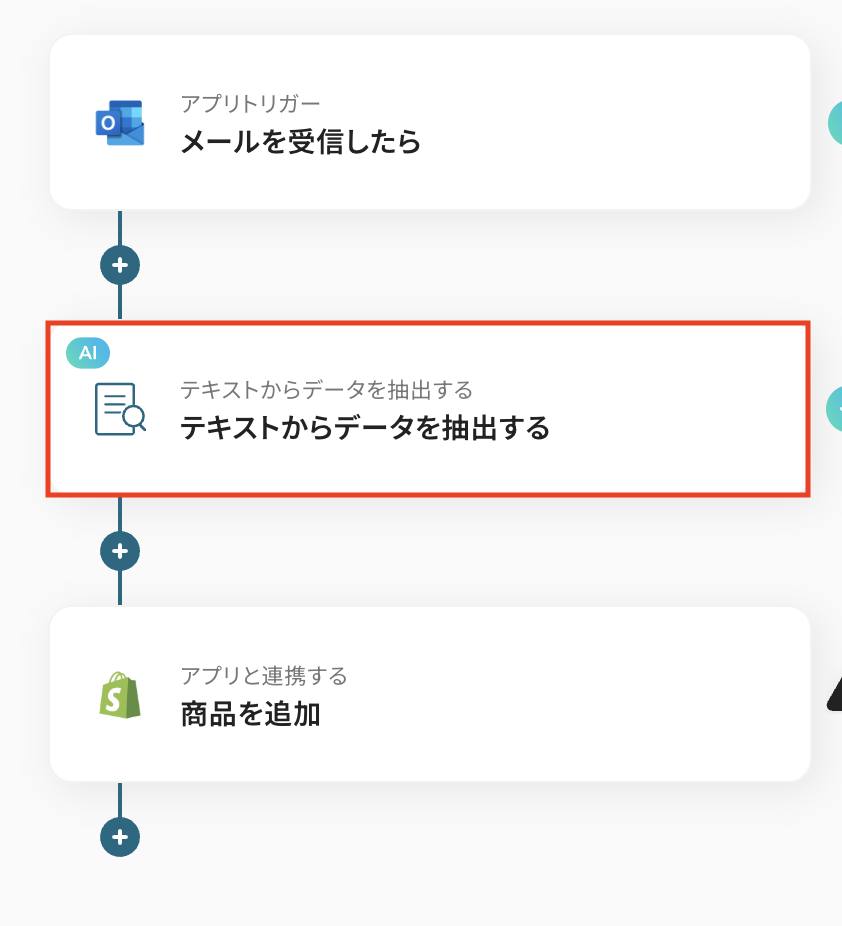Click gray テキストからデータを抽出する subtitle
The image size is (842, 926).
(x=326, y=389)
